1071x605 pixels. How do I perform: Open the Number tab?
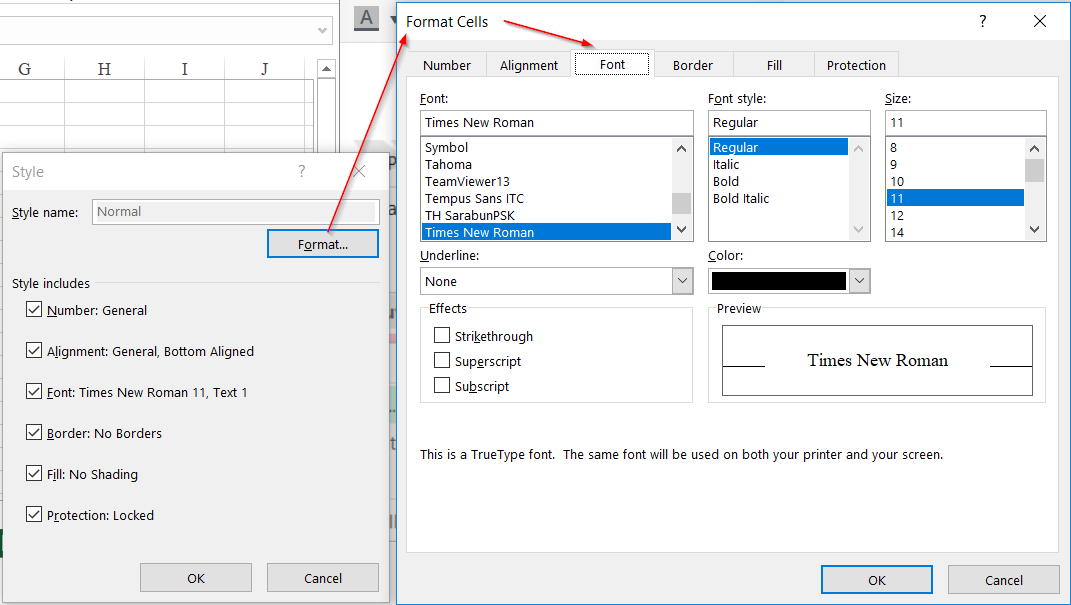[447, 65]
